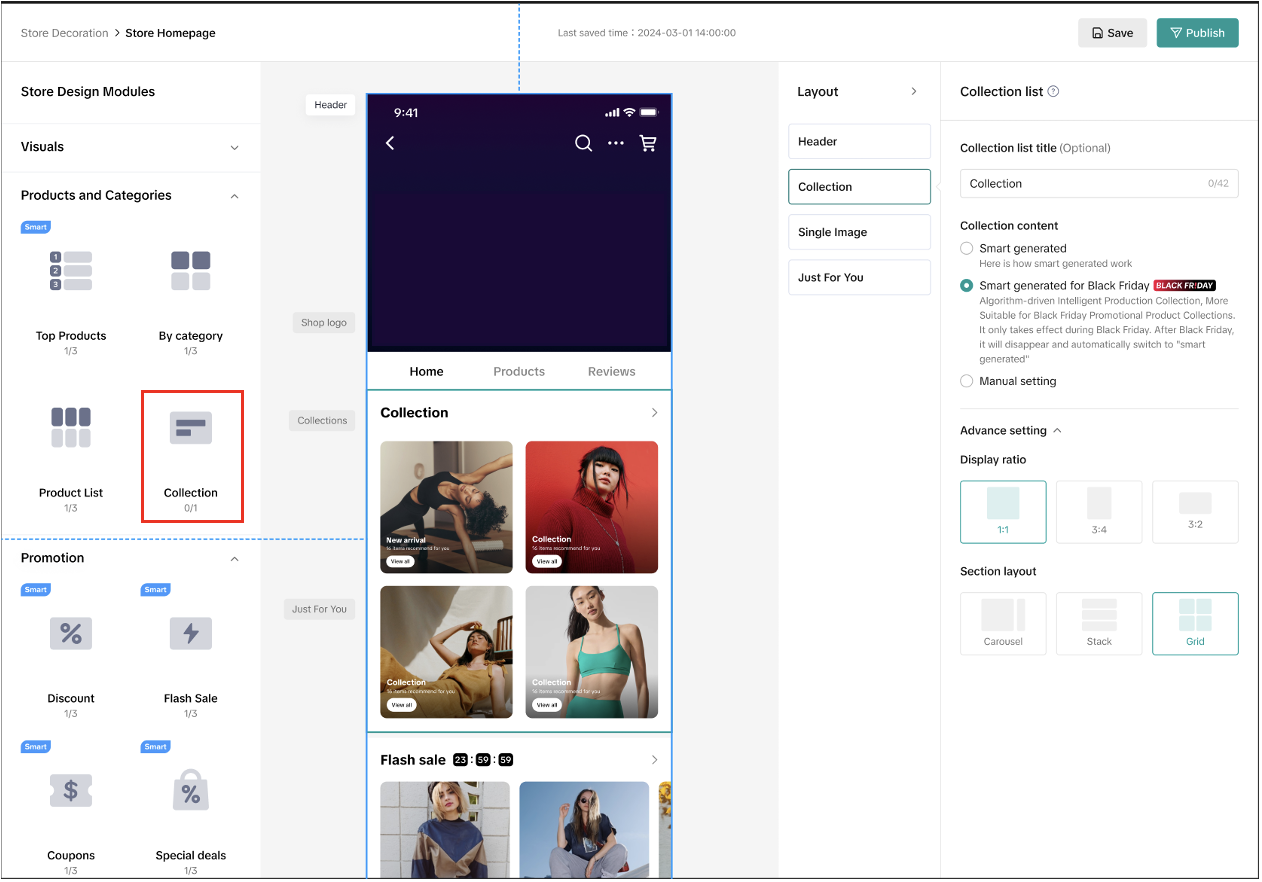Click the Collection module icon
Screen dimensions: 1262x882
pyautogui.click(x=191, y=428)
